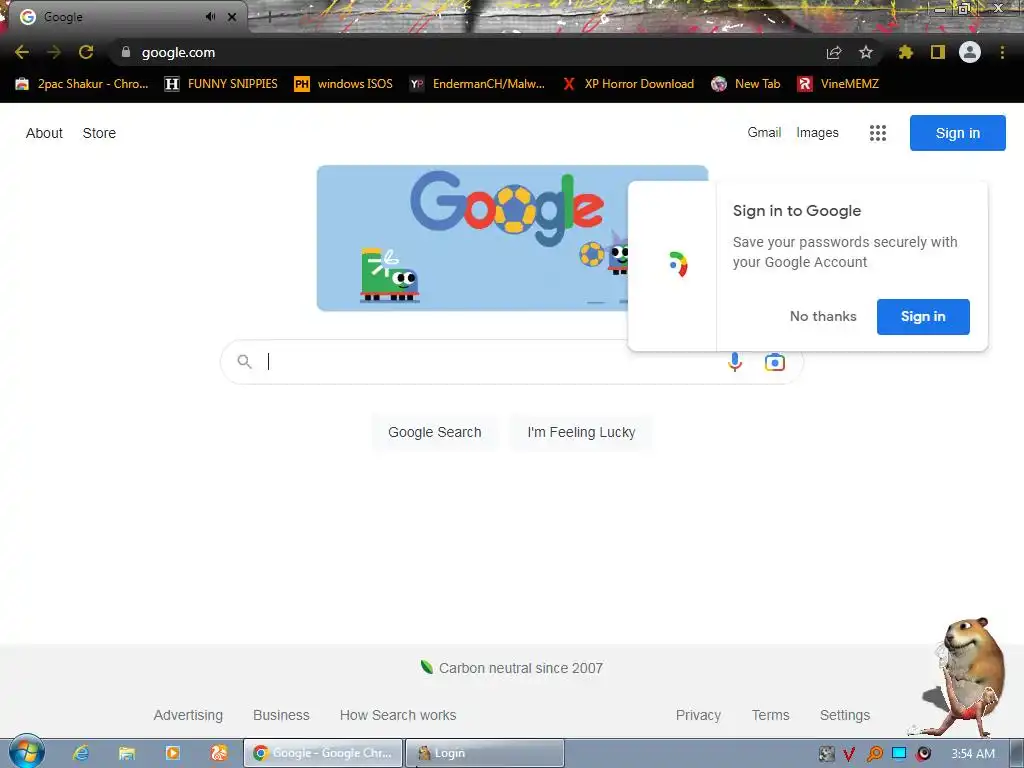This screenshot has width=1024, height=768.
Task: Open the VineMEMZ bookmark
Action: pyautogui.click(x=838, y=84)
